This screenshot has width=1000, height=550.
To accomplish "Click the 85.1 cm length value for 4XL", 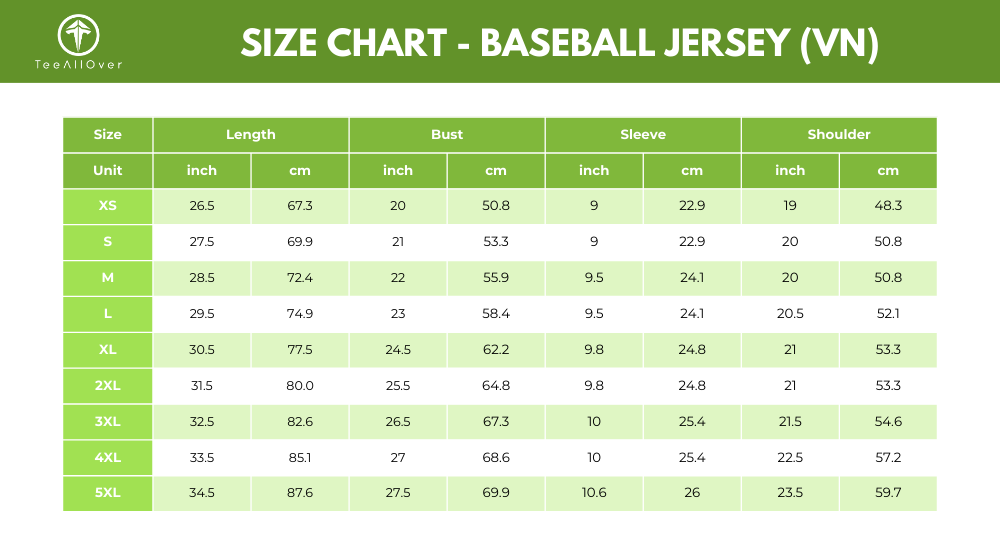I will click(300, 457).
